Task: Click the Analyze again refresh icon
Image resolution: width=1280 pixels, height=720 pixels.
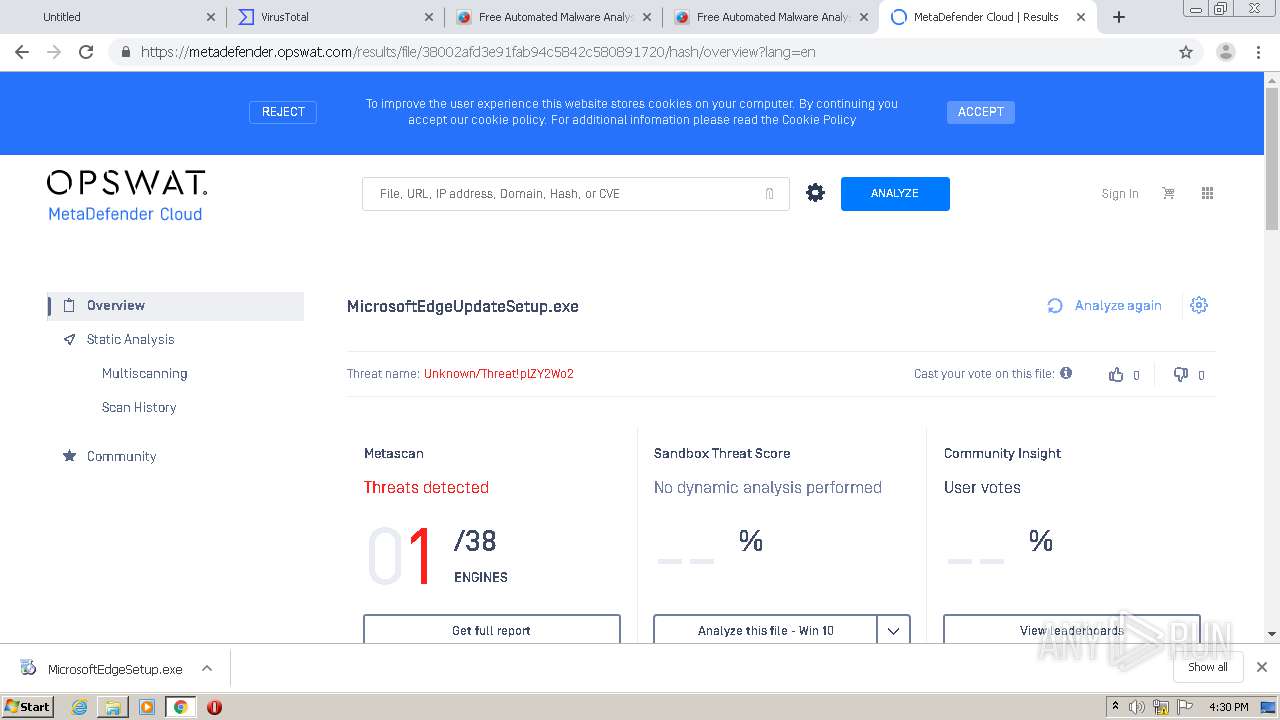Action: 1055,306
